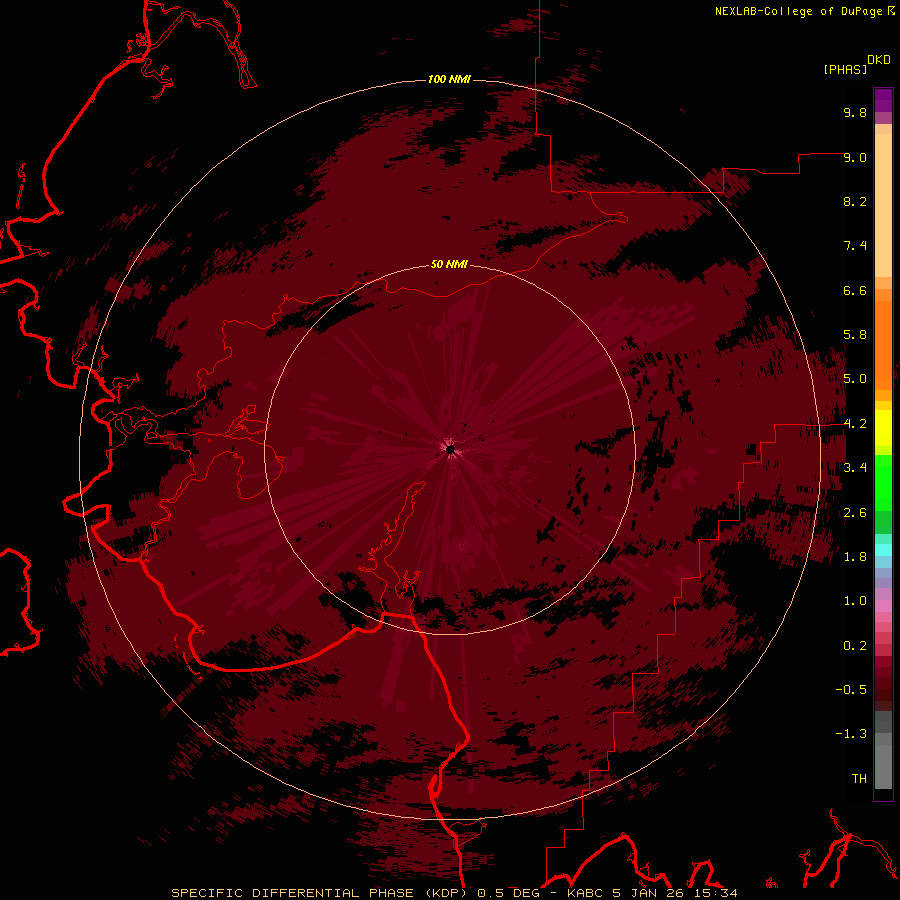The width and height of the screenshot is (900, 900).
Task: Click the 50 NMI range ring label
Action: point(449,265)
